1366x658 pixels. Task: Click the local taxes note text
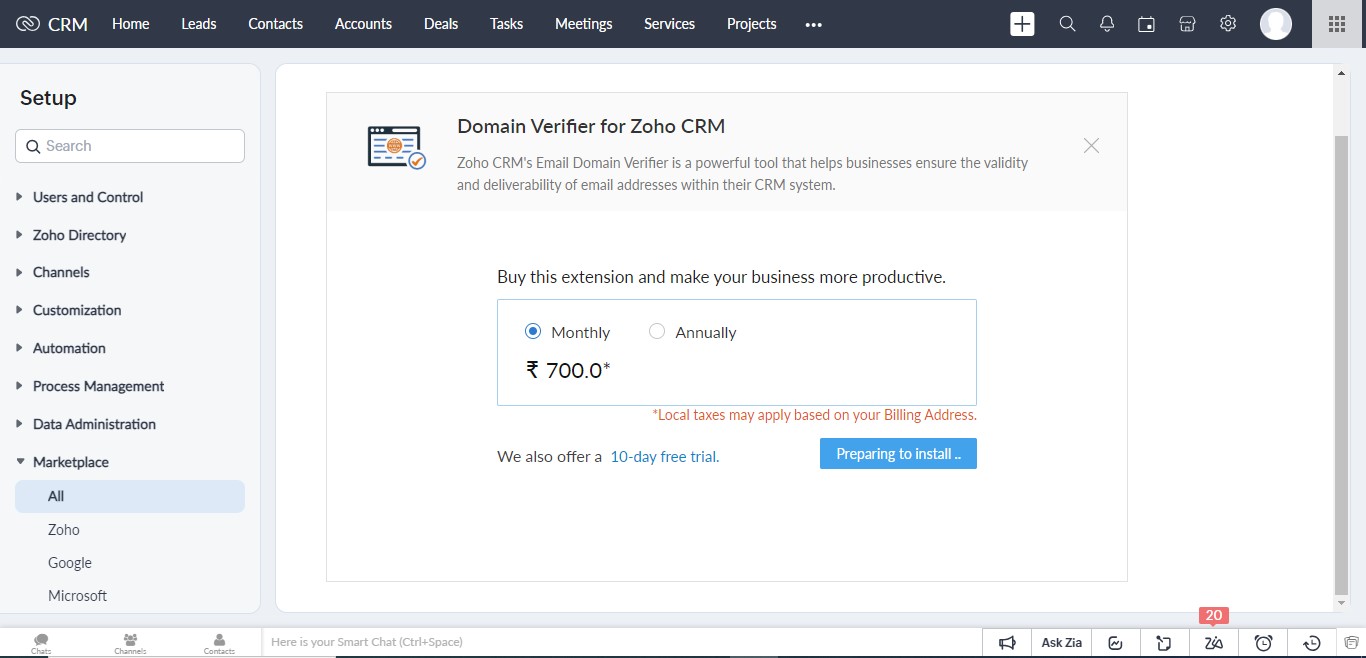815,414
